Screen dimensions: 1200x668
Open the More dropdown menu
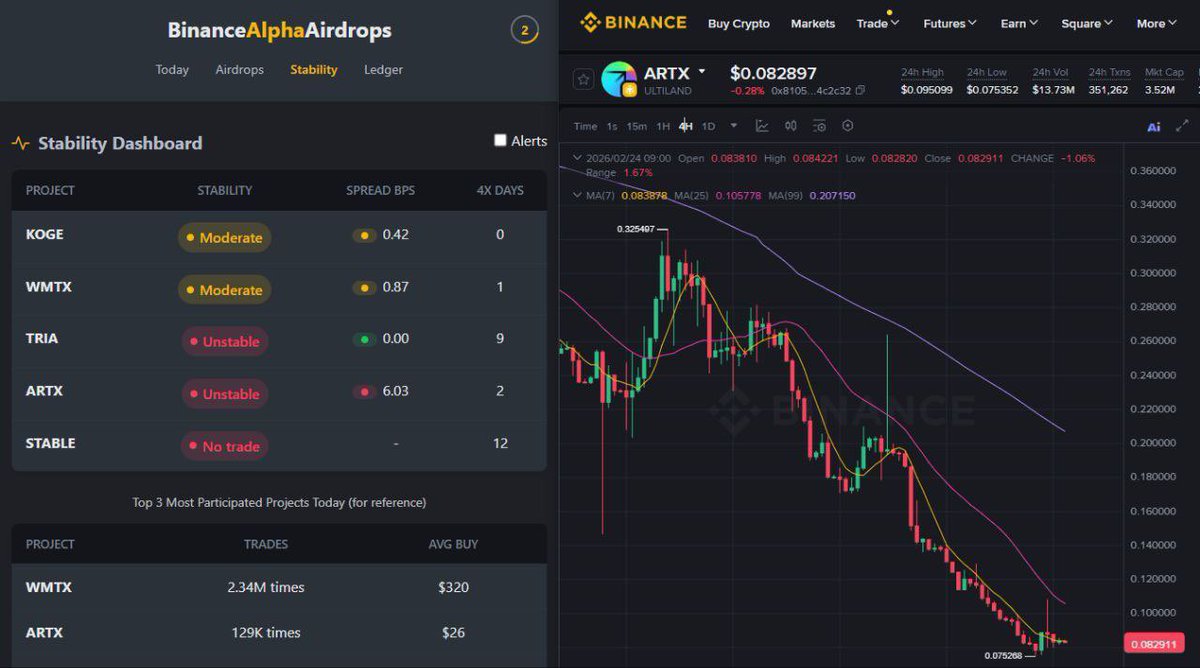[1156, 23]
